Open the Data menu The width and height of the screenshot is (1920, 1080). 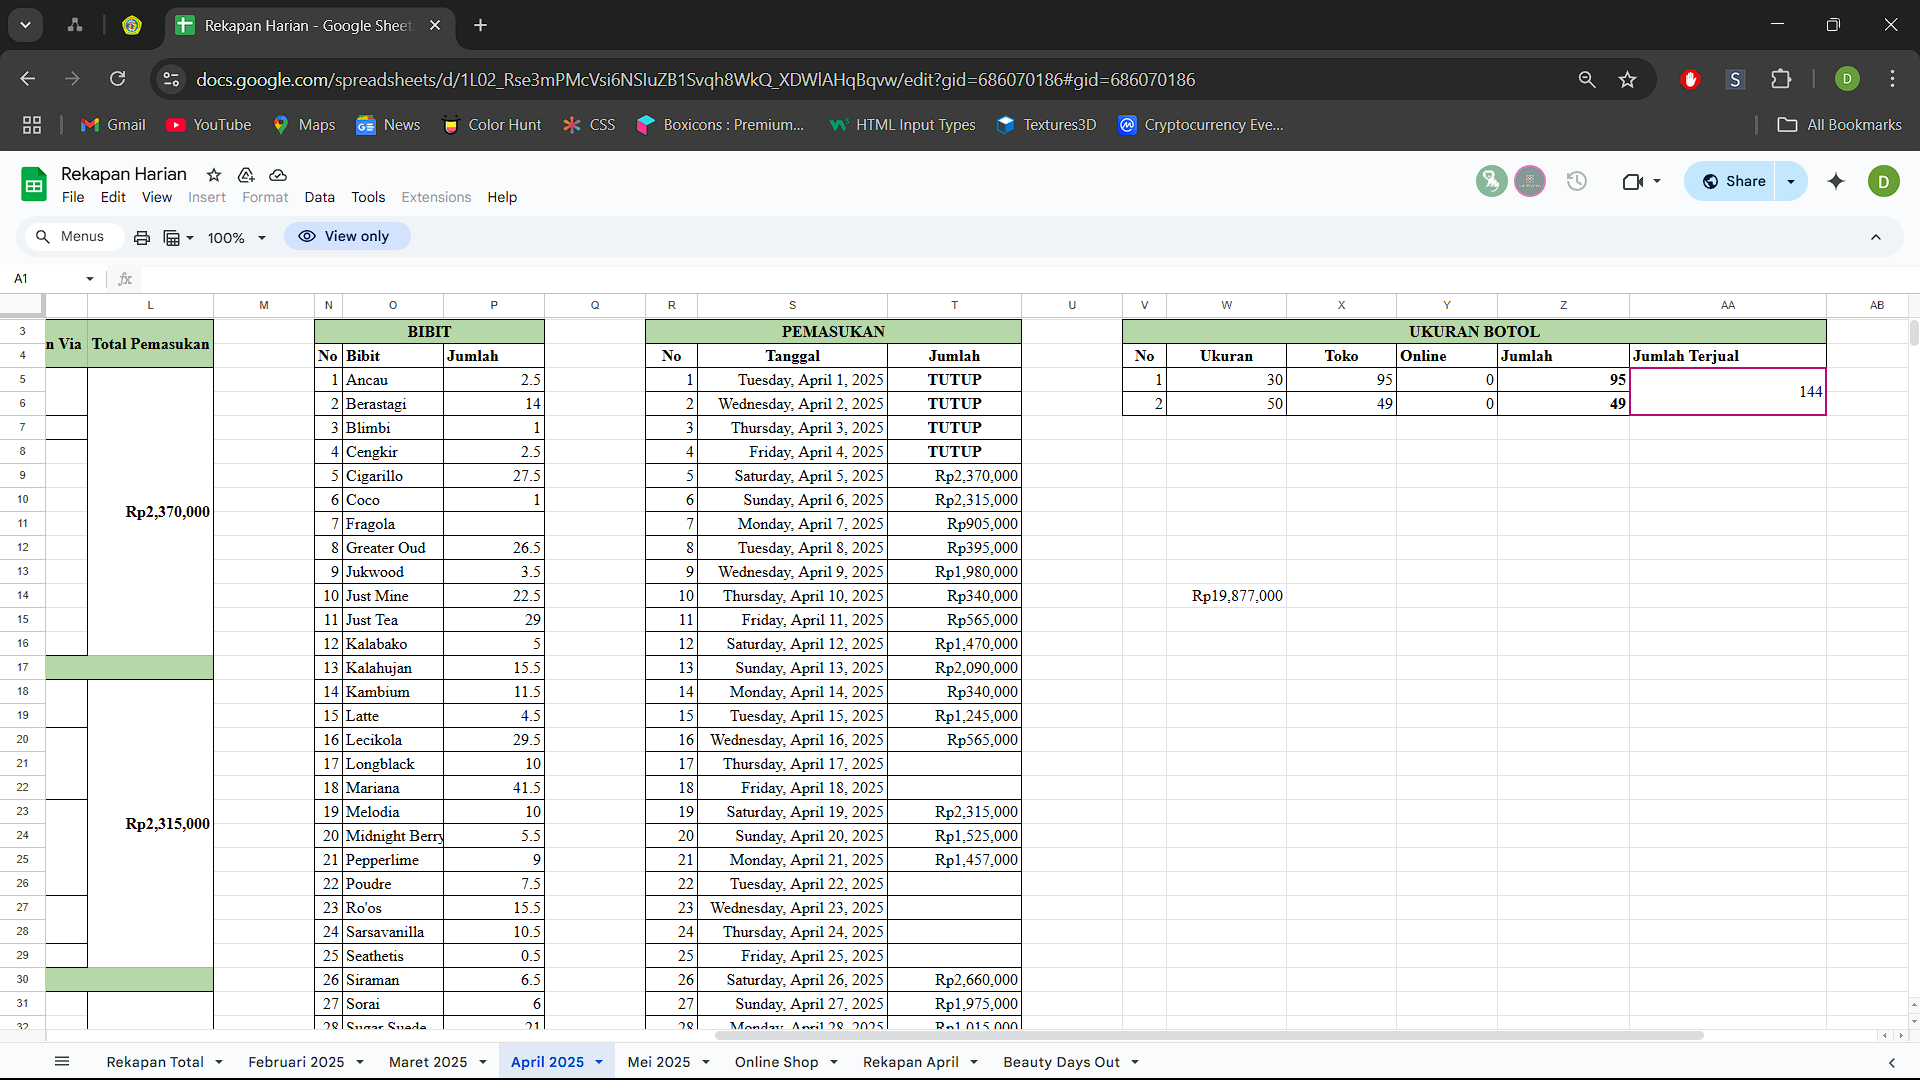tap(319, 197)
